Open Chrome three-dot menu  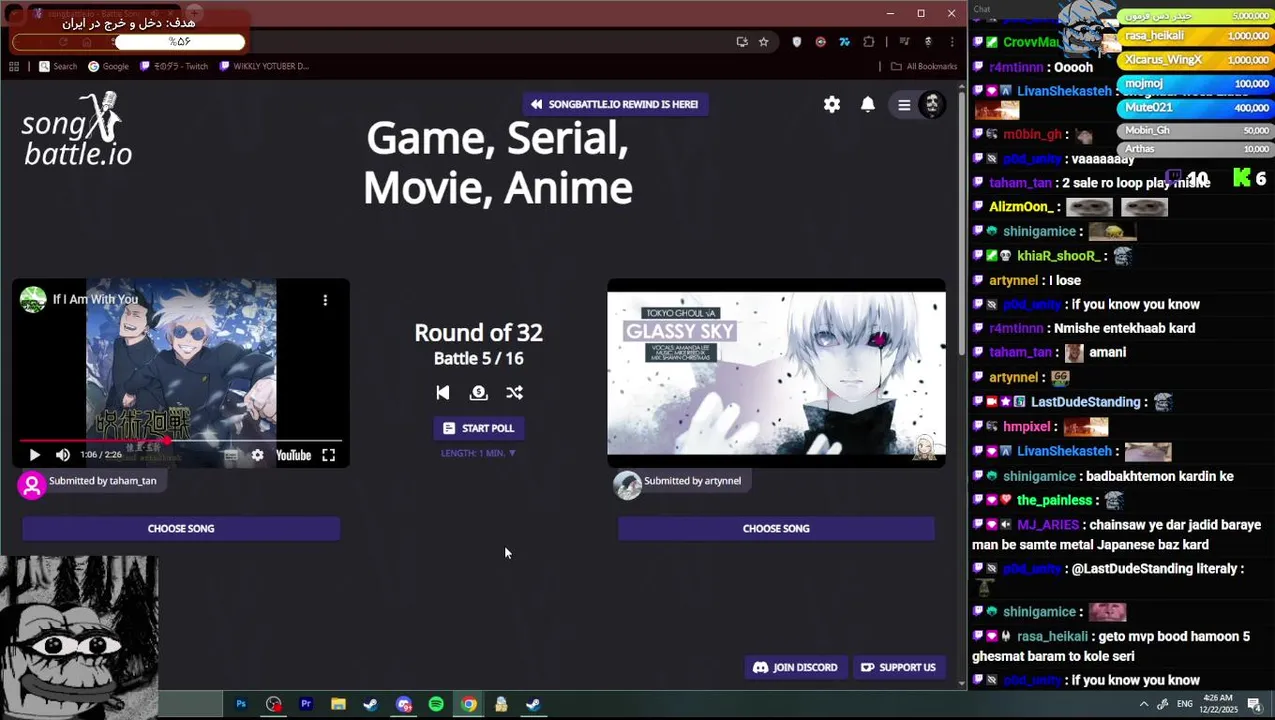click(952, 42)
